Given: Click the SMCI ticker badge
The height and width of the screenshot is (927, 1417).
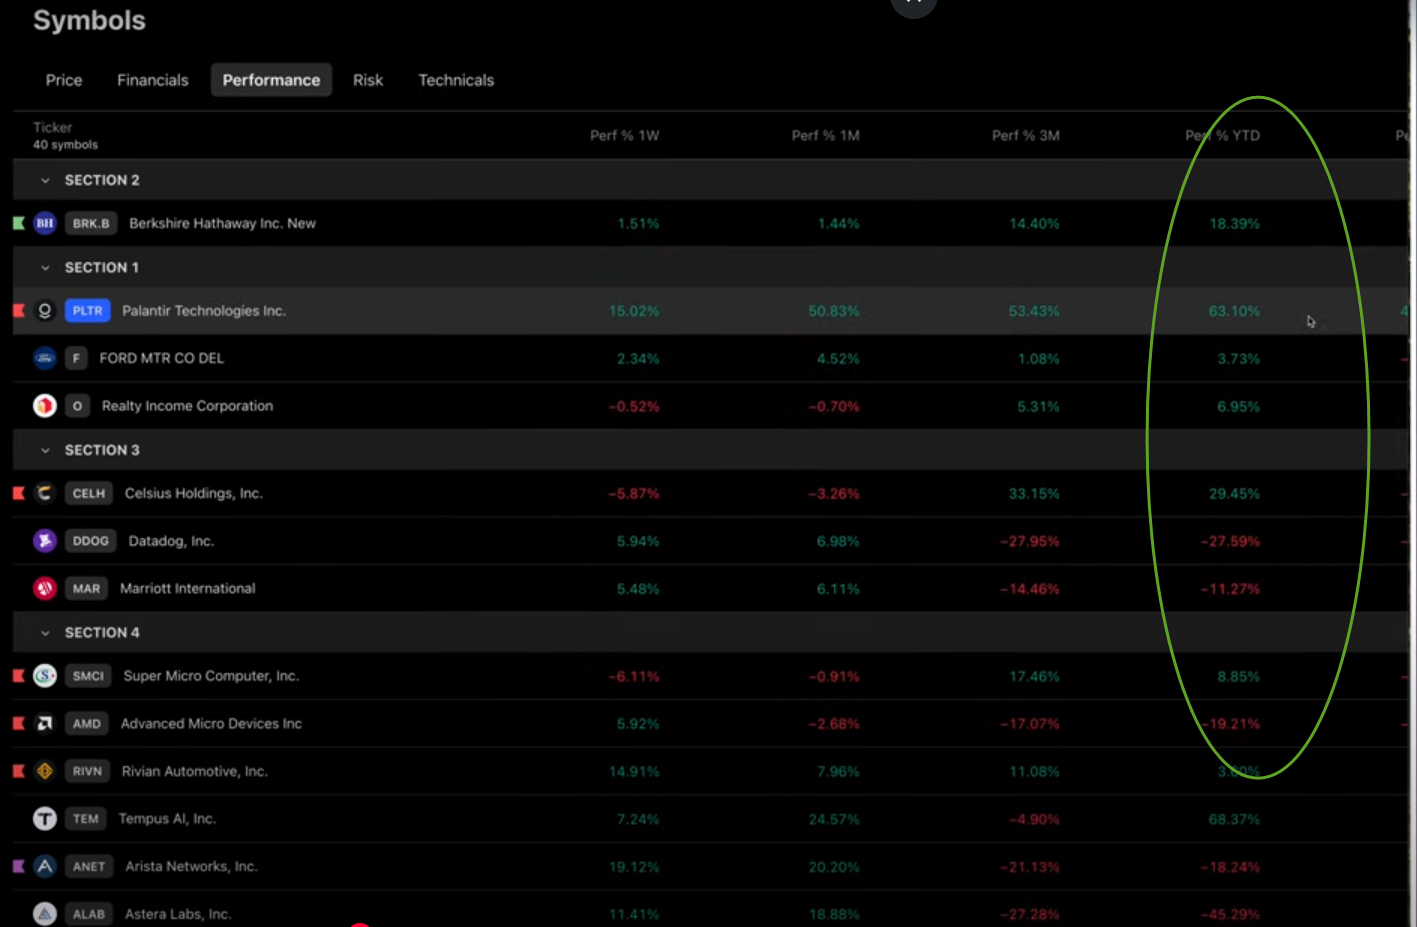Looking at the screenshot, I should click(x=88, y=676).
